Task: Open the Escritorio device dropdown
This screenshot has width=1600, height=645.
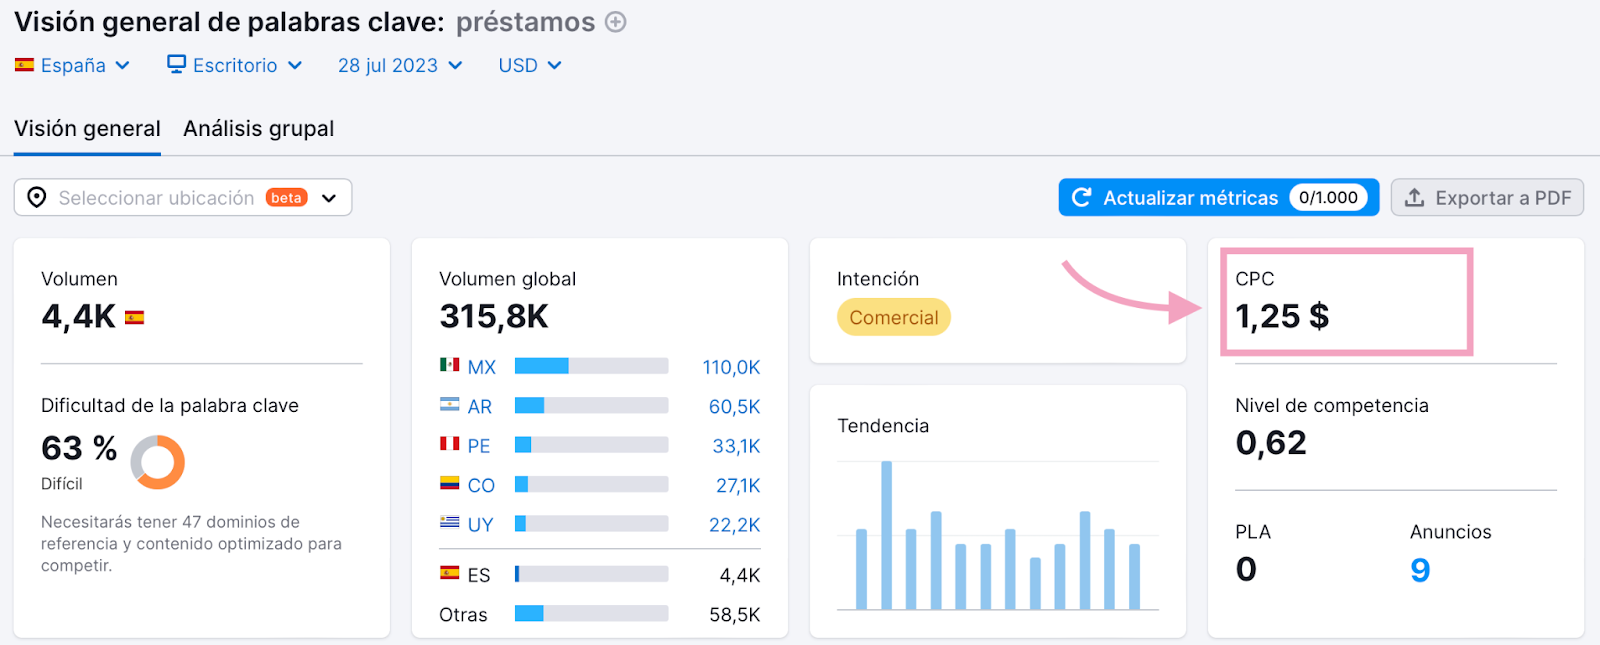Action: click(235, 65)
